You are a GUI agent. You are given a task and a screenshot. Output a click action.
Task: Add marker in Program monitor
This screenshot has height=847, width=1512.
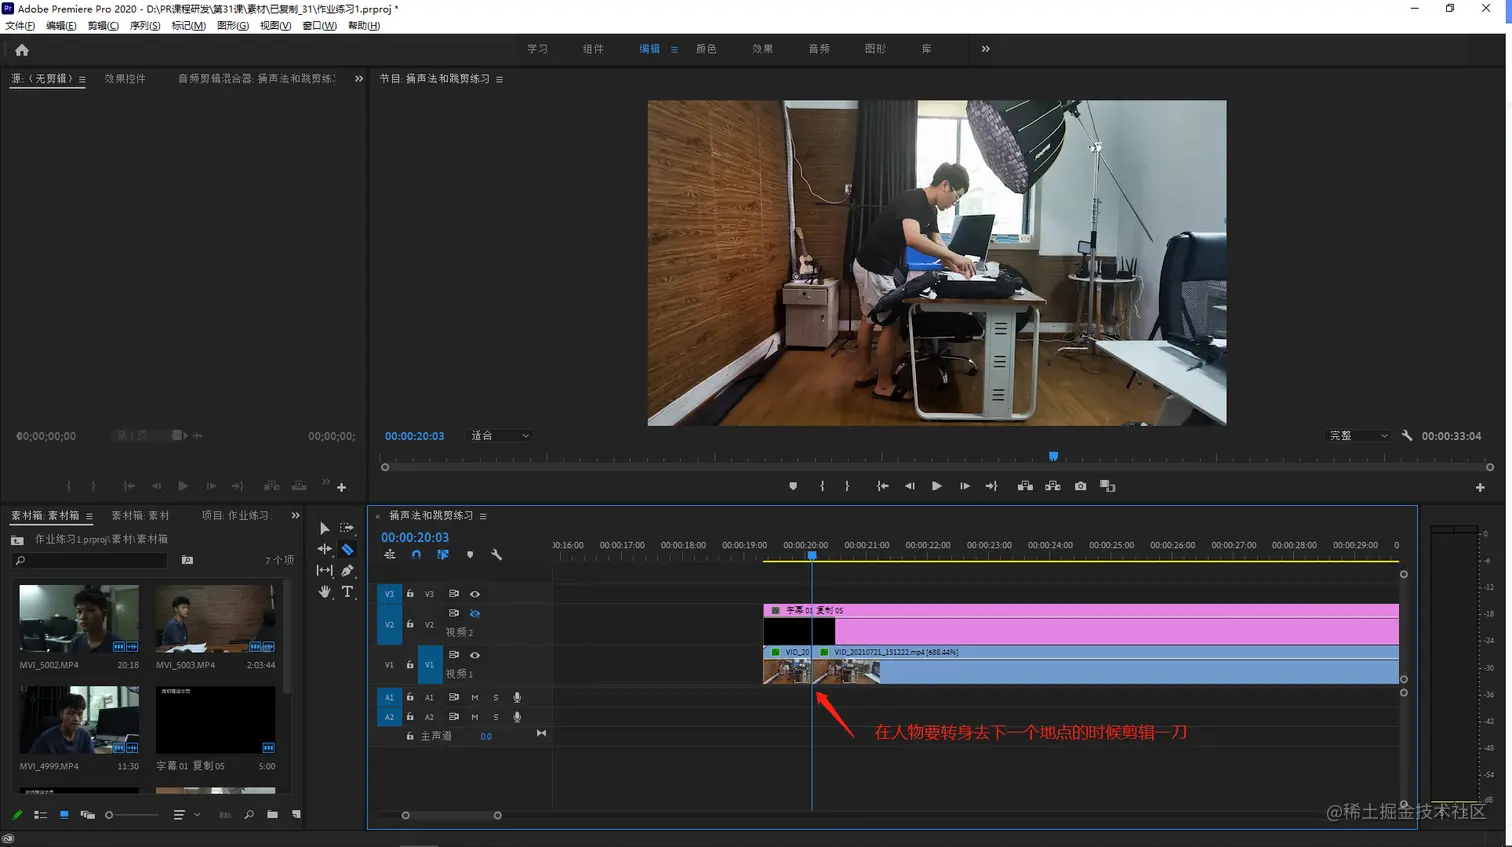[x=793, y=486]
